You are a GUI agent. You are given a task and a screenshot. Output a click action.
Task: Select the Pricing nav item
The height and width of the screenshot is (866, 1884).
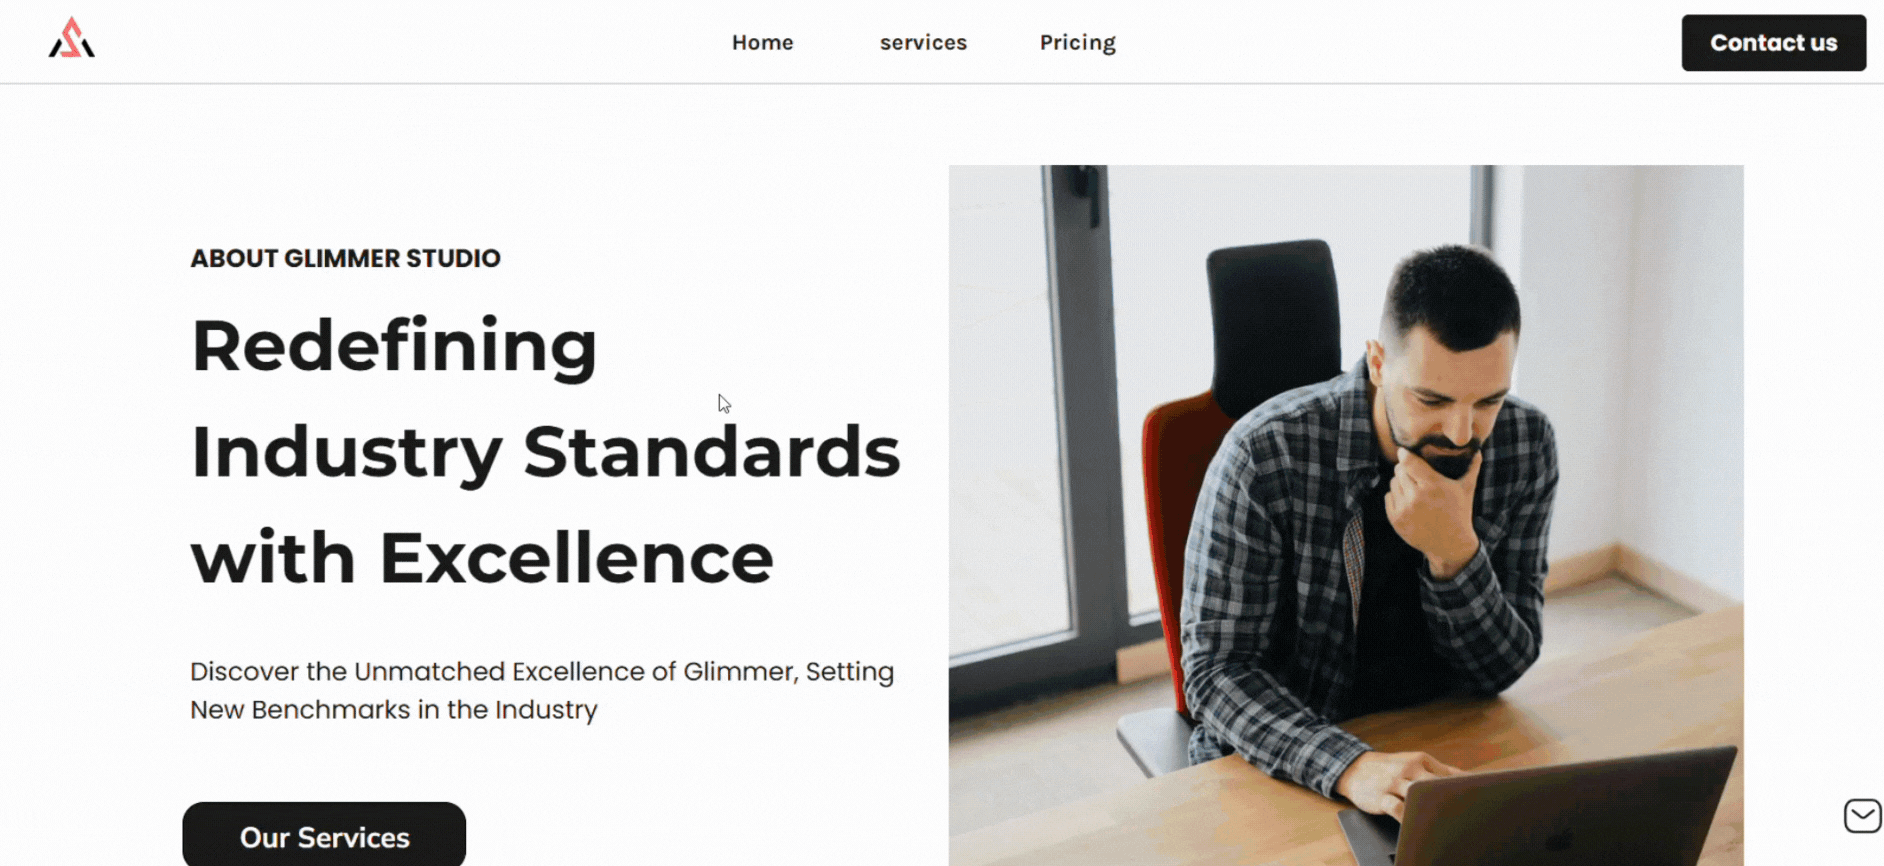[1077, 43]
